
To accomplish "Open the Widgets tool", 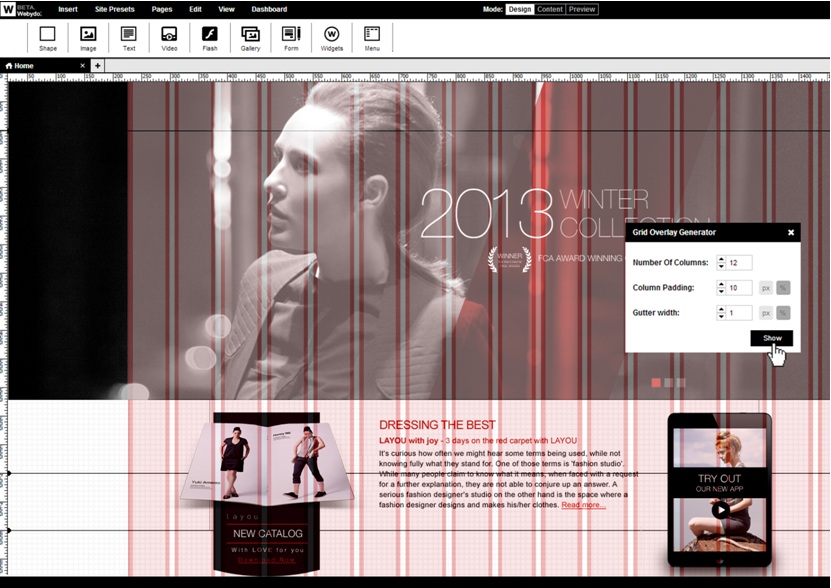I will [331, 37].
